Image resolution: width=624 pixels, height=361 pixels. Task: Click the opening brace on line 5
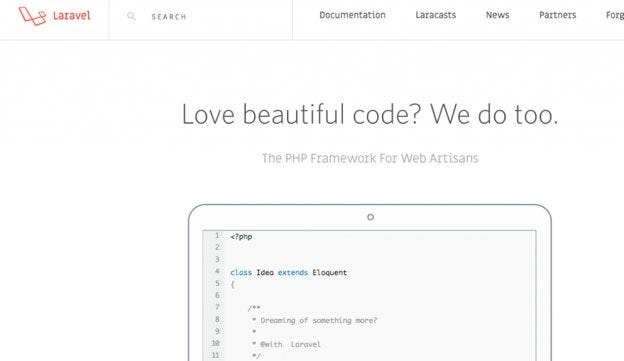(x=232, y=285)
